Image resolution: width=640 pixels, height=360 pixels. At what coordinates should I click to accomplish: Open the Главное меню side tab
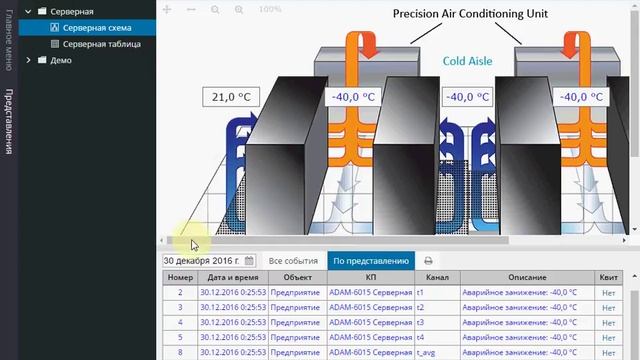[9, 40]
